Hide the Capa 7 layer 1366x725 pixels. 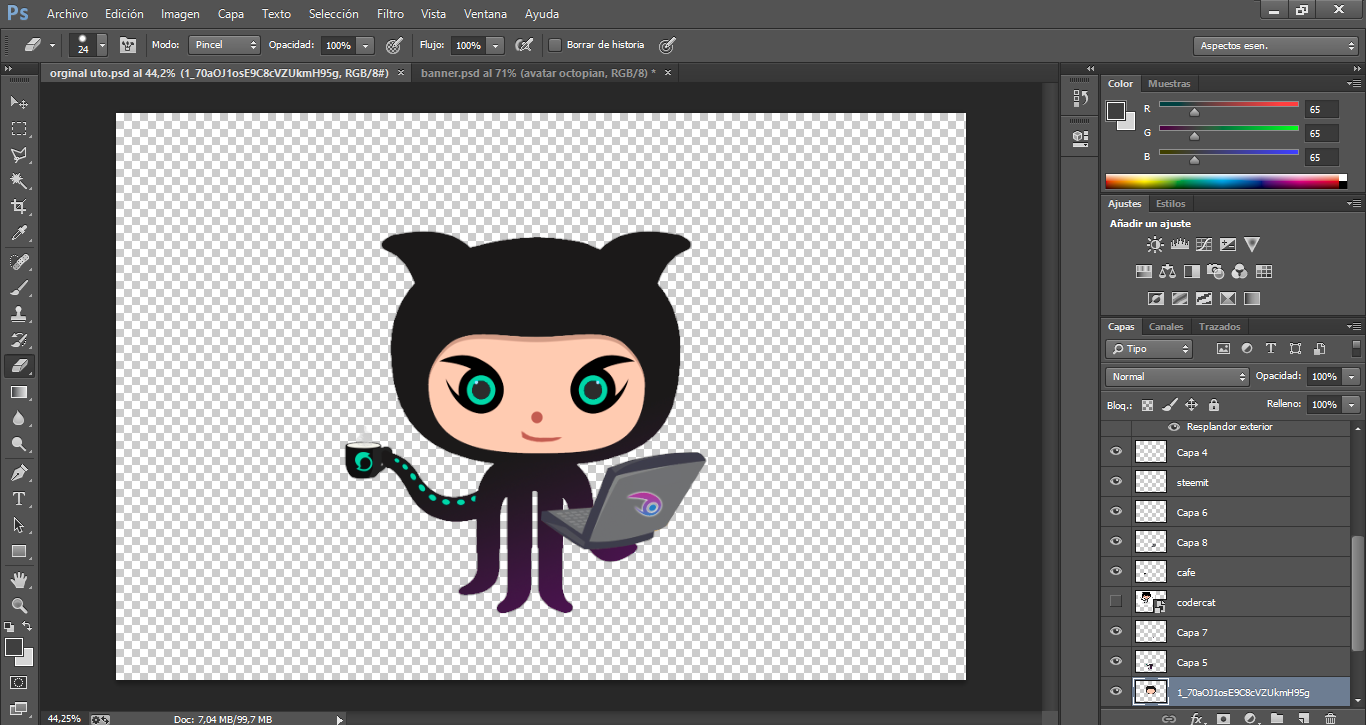click(x=1116, y=632)
